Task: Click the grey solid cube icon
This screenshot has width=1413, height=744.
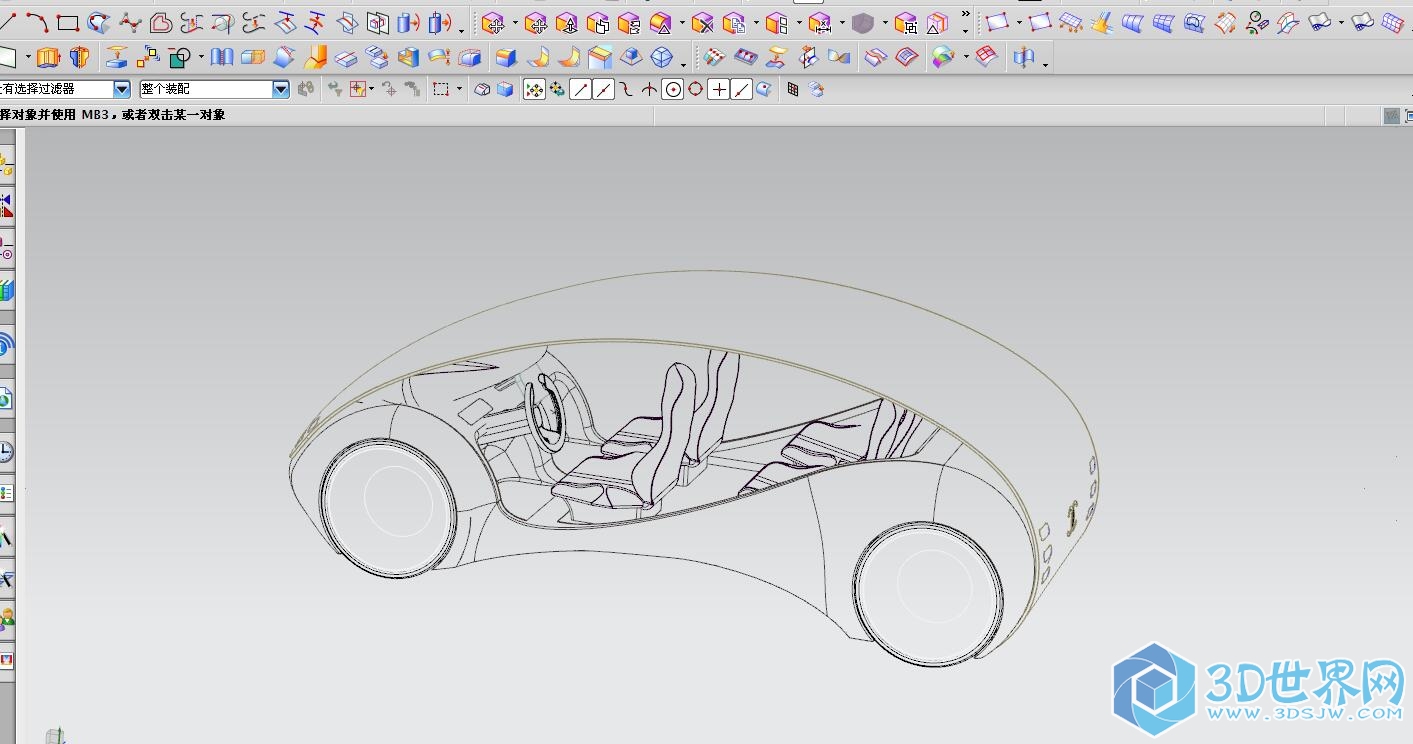Action: point(863,23)
